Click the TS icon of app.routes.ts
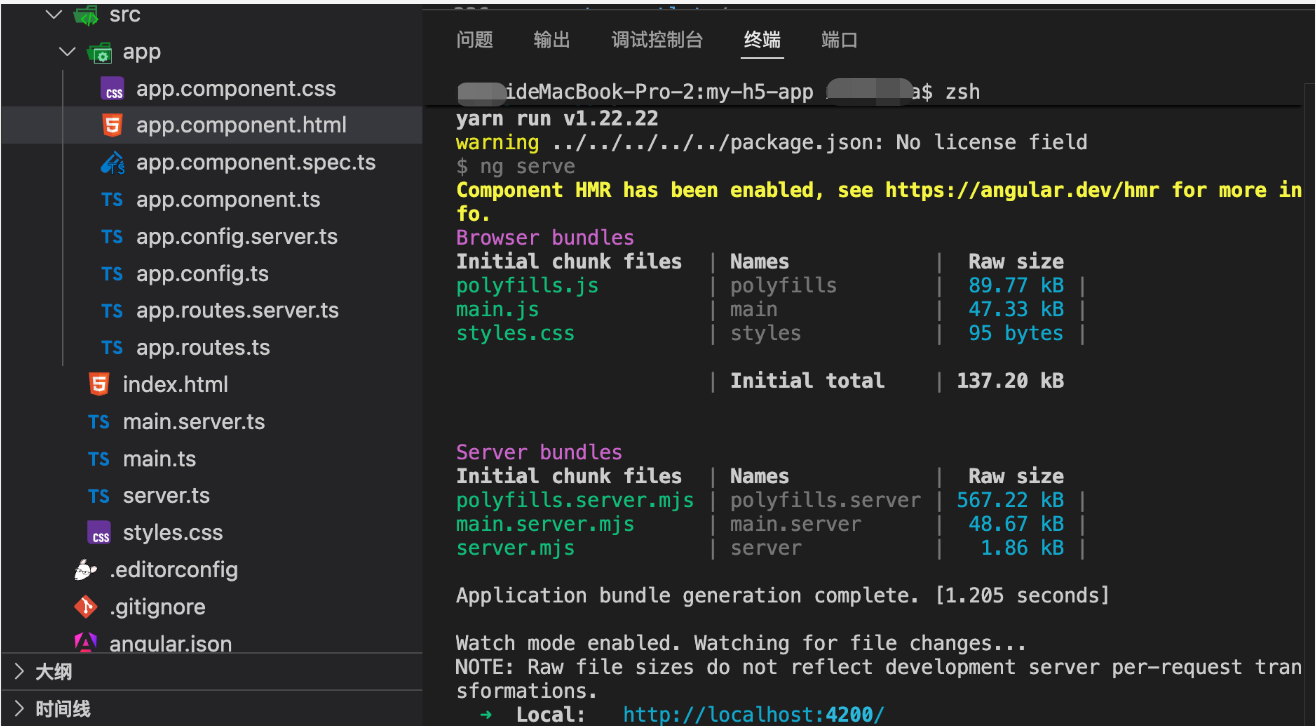Image resolution: width=1316 pixels, height=726 pixels. point(112,348)
